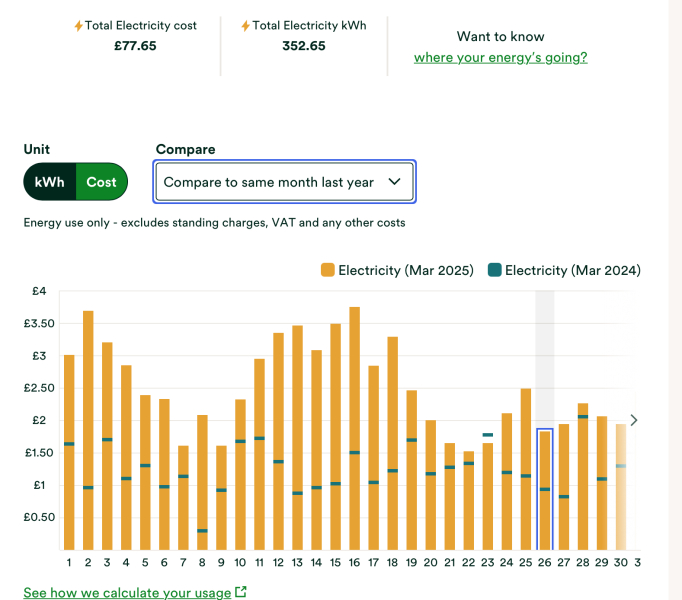Image resolution: width=682 pixels, height=600 pixels.
Task: Click the chevron arrow in Compare dropdown
Action: click(x=394, y=182)
